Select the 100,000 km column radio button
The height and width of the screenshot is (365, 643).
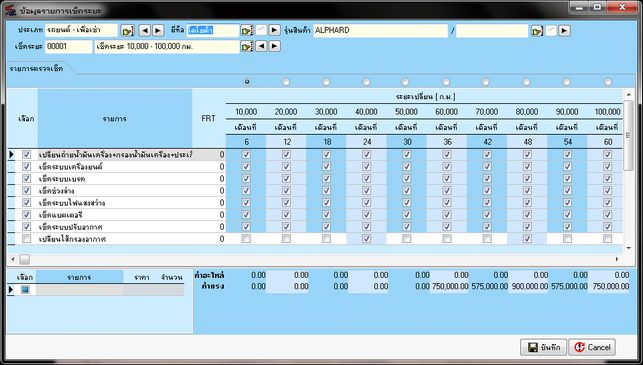(608, 82)
